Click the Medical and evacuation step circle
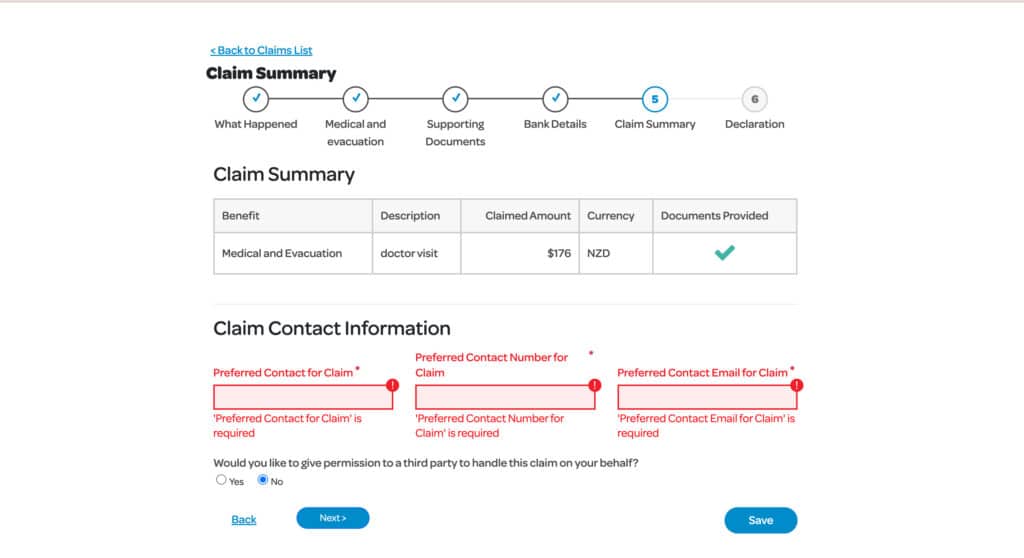The height and width of the screenshot is (558, 1024). [356, 99]
